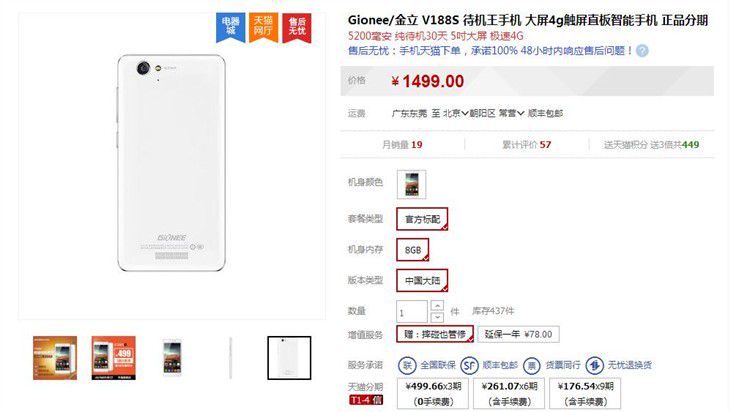Click the SF 顺丰包邮 service icon

(469, 365)
